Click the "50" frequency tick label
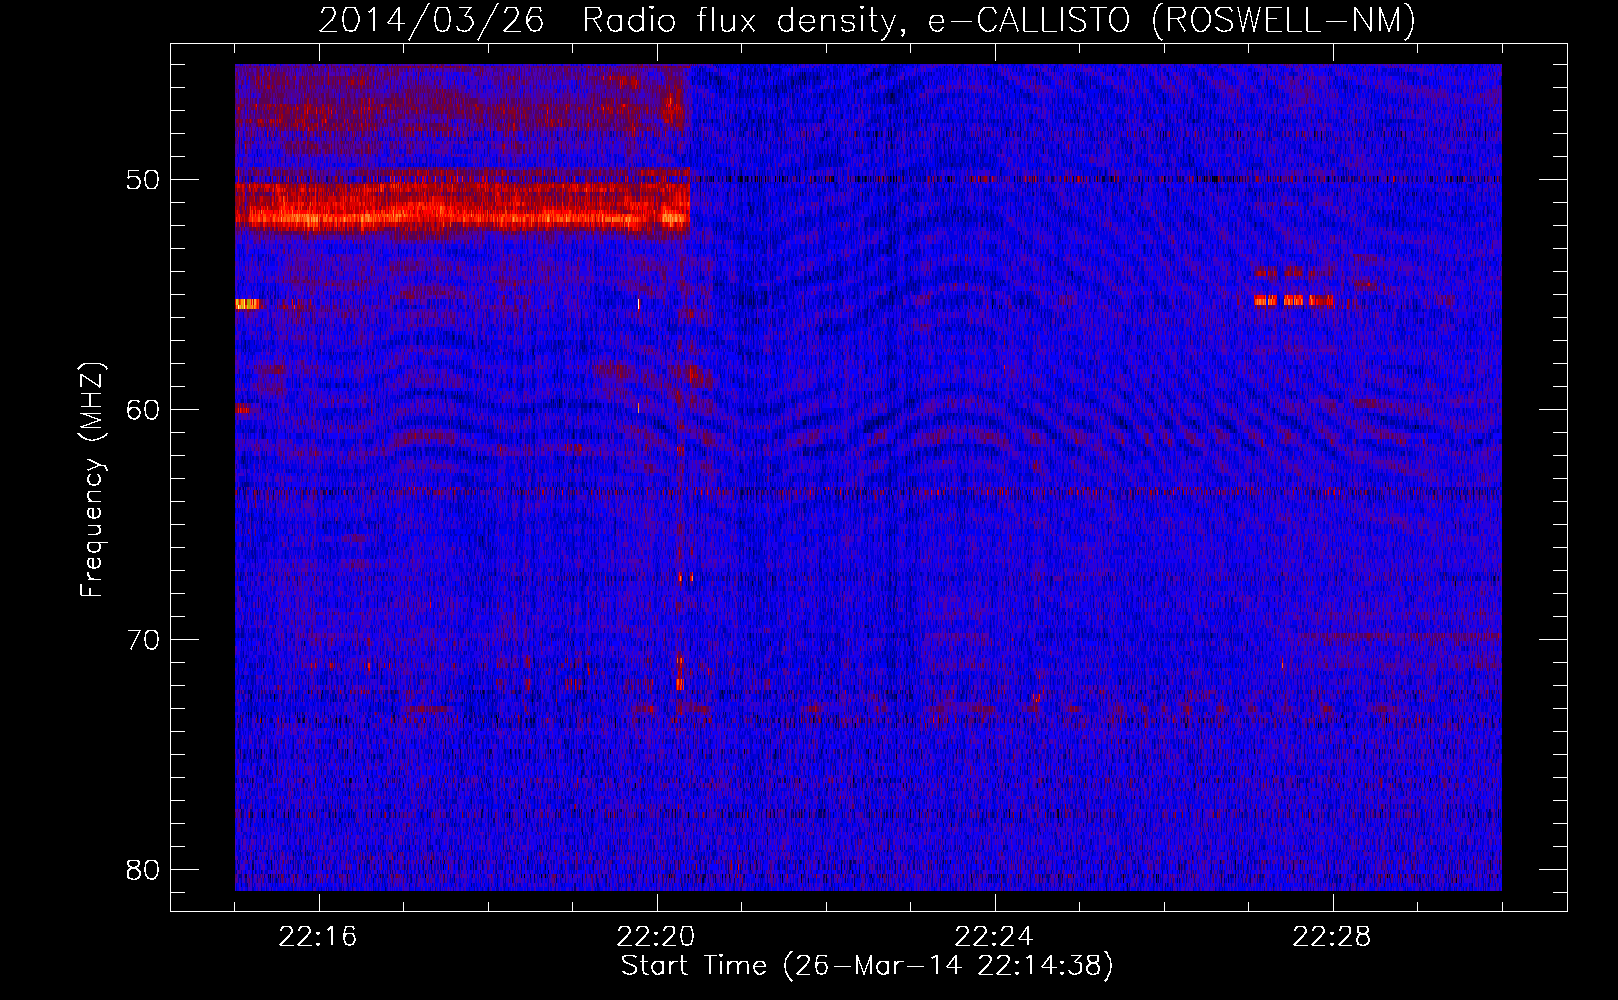This screenshot has height=1000, width=1618. coord(143,180)
